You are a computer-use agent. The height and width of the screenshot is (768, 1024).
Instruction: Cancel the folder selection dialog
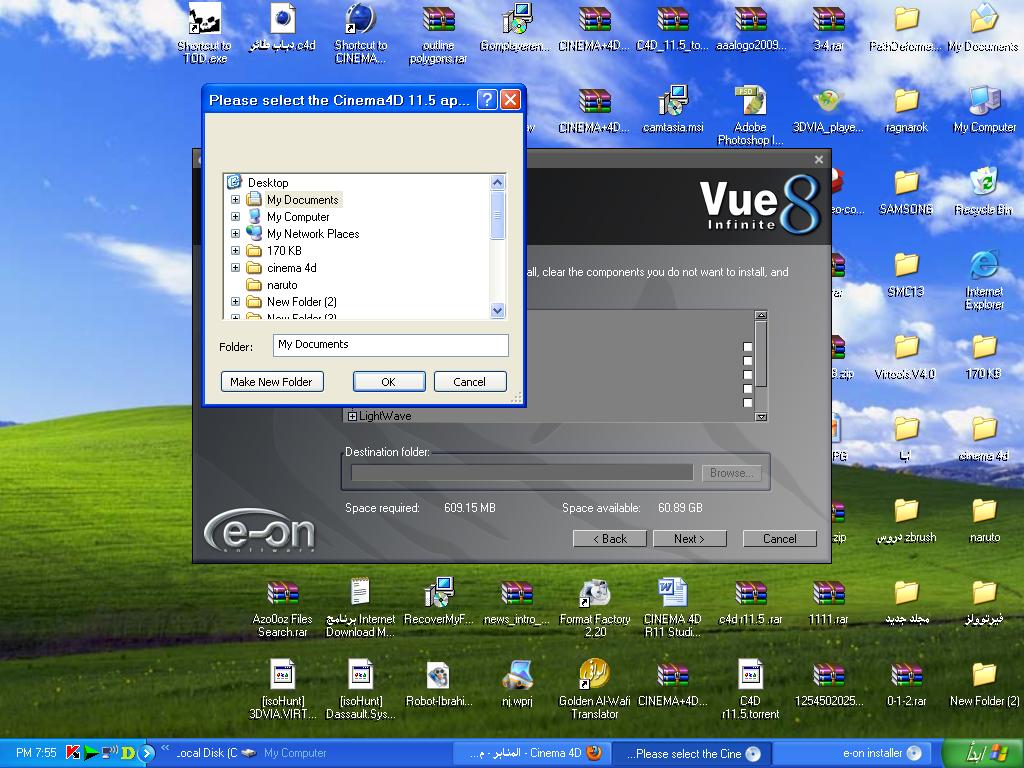pyautogui.click(x=470, y=381)
